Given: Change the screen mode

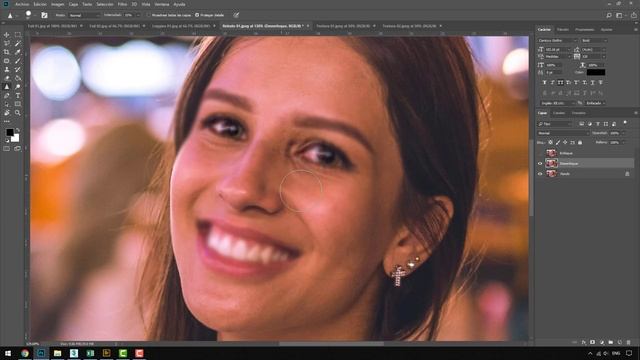Looking at the screenshot, I should 18,149.
